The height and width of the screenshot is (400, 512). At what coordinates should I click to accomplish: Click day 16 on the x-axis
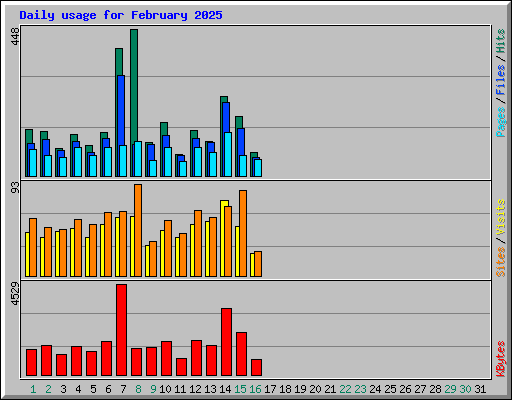click(255, 389)
